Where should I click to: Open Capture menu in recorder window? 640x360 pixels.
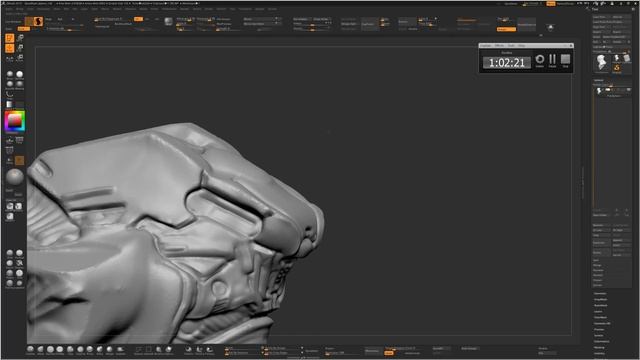[x=486, y=45]
